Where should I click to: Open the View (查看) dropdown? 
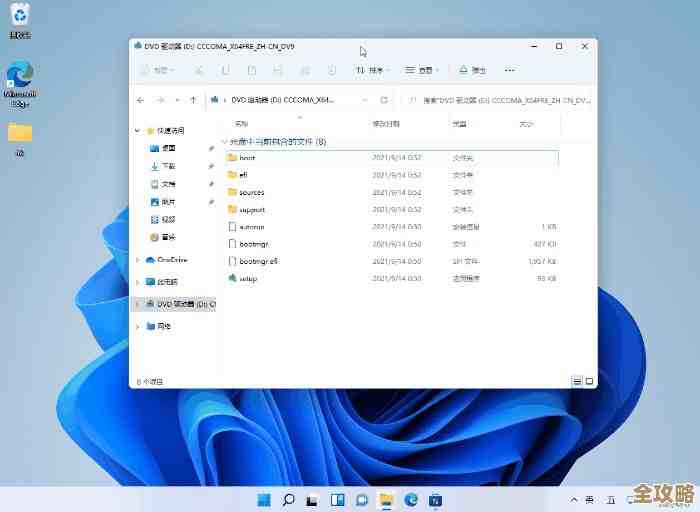click(x=422, y=70)
